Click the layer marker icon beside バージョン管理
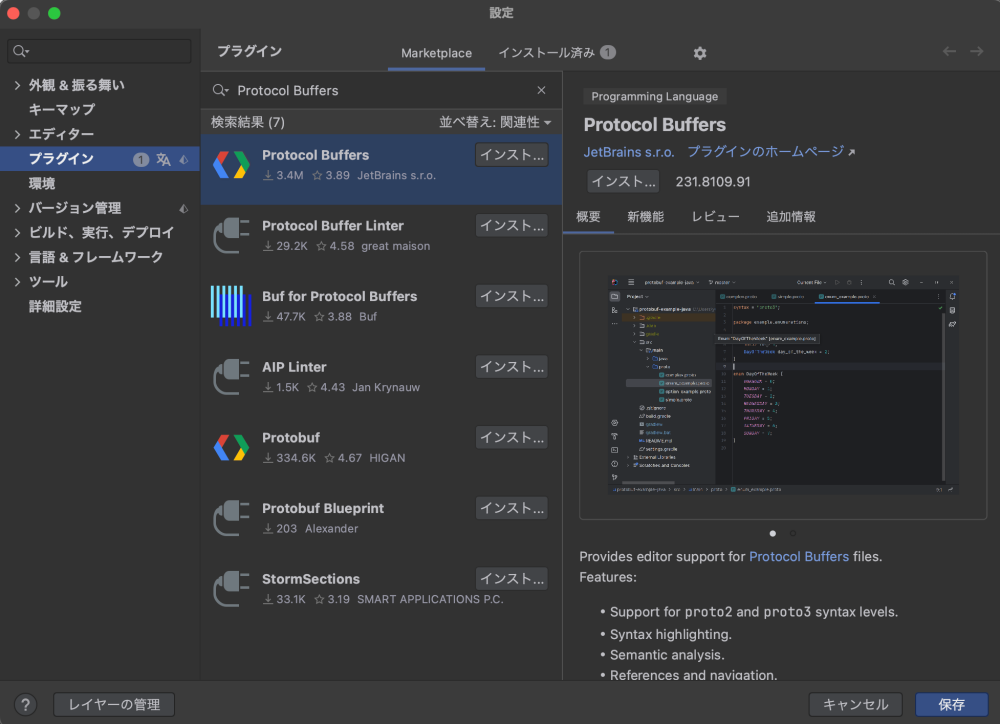The width and height of the screenshot is (1000, 724). point(184,209)
